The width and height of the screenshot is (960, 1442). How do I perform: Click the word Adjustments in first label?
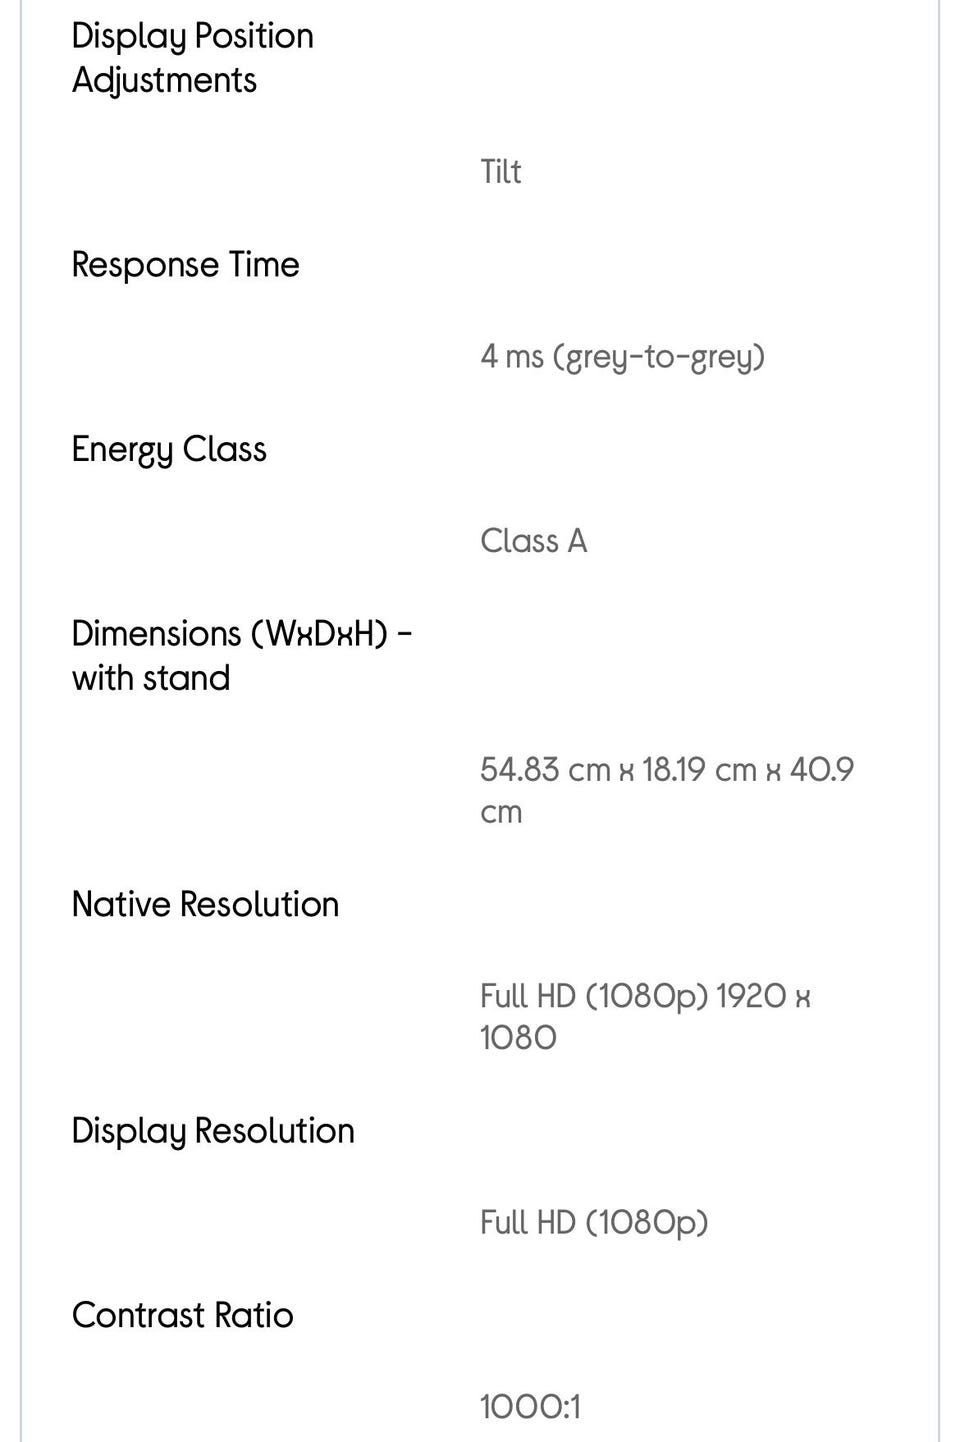click(164, 80)
